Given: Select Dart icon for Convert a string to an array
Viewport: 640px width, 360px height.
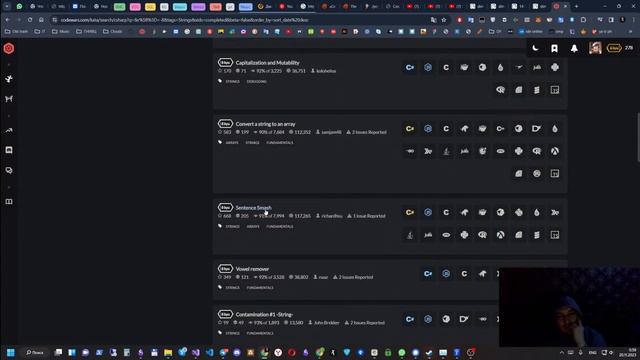Looking at the screenshot, I should click(537, 129).
